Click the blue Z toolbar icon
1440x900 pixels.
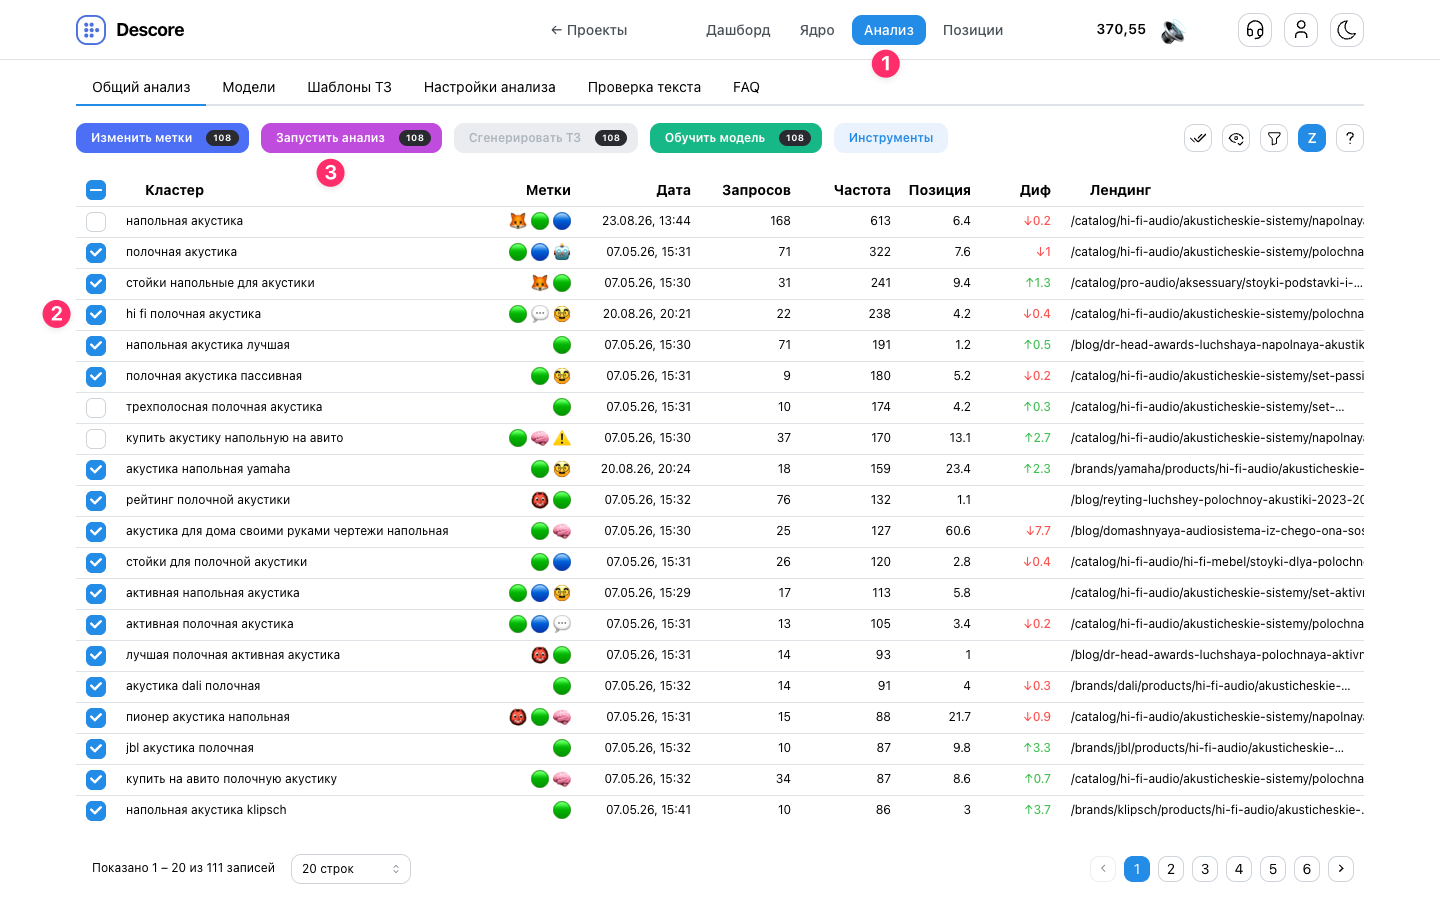(1312, 138)
